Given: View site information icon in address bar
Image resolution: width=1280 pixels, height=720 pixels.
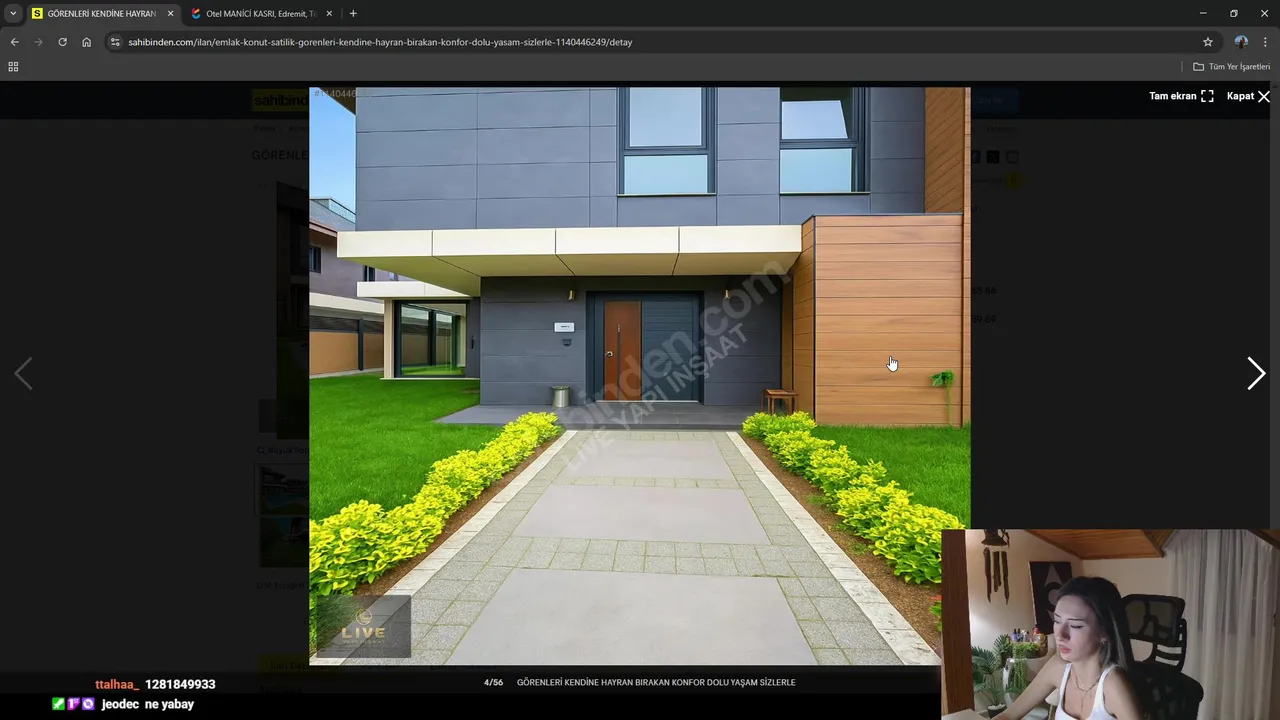Looking at the screenshot, I should (115, 42).
